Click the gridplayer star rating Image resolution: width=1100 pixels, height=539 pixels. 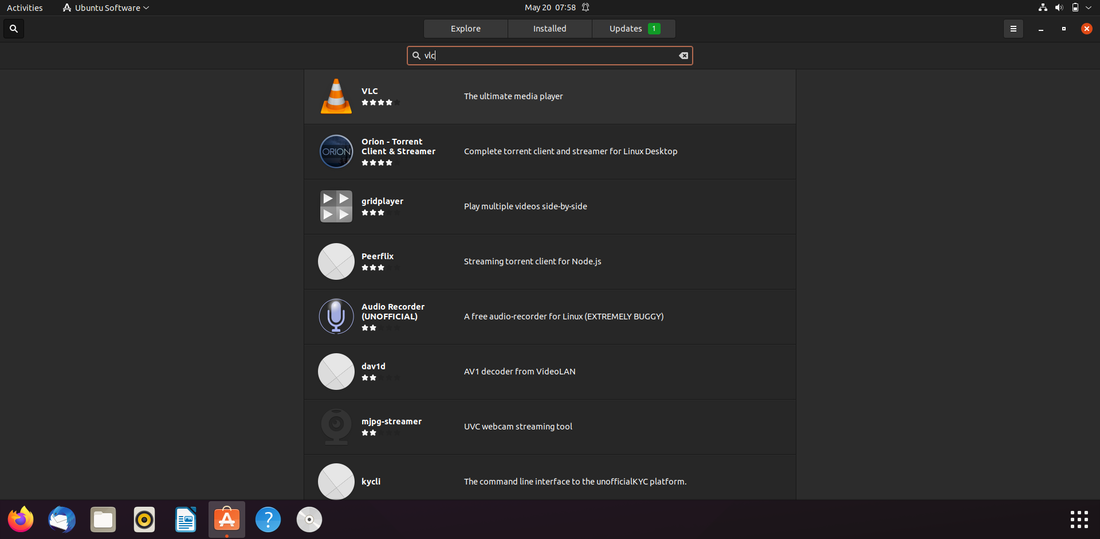pos(381,213)
